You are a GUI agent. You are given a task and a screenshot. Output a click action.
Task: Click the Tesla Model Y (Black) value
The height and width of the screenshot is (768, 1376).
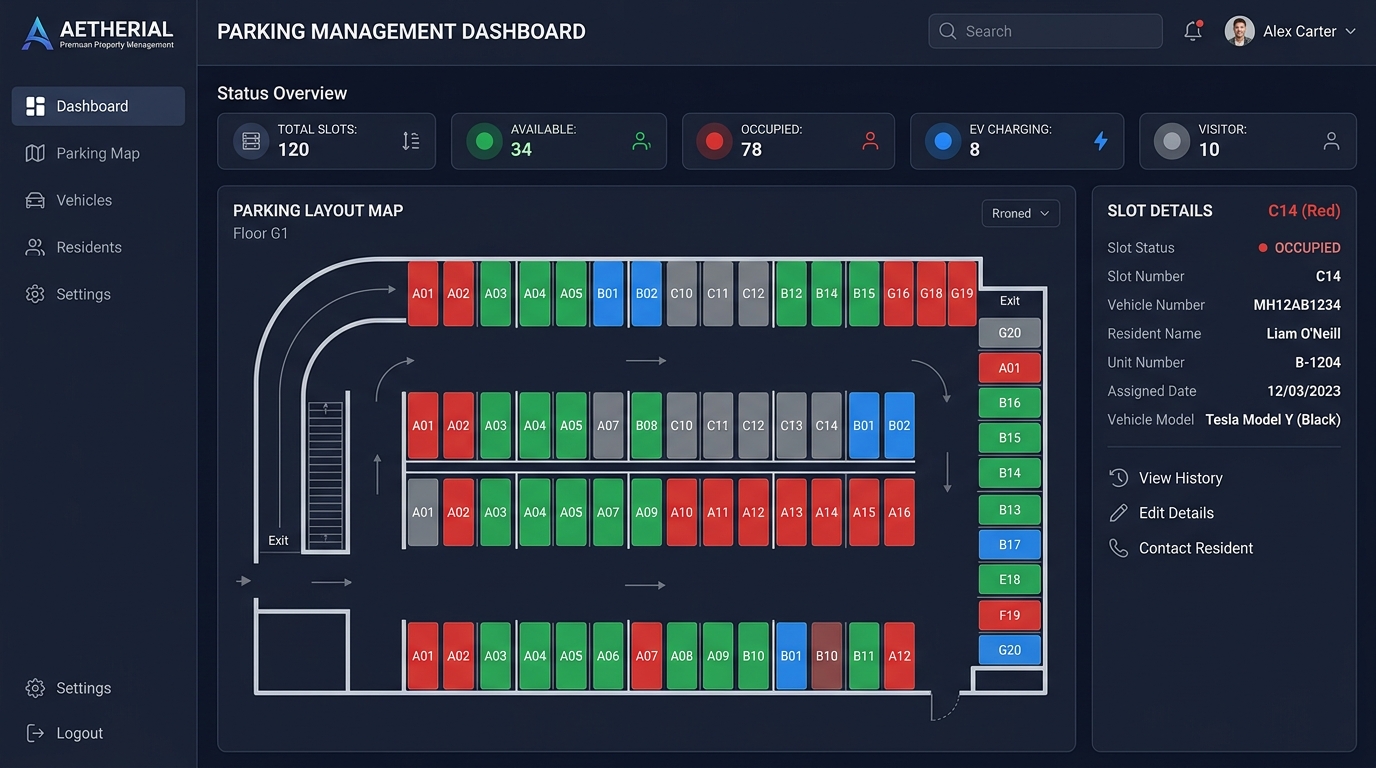(1273, 420)
